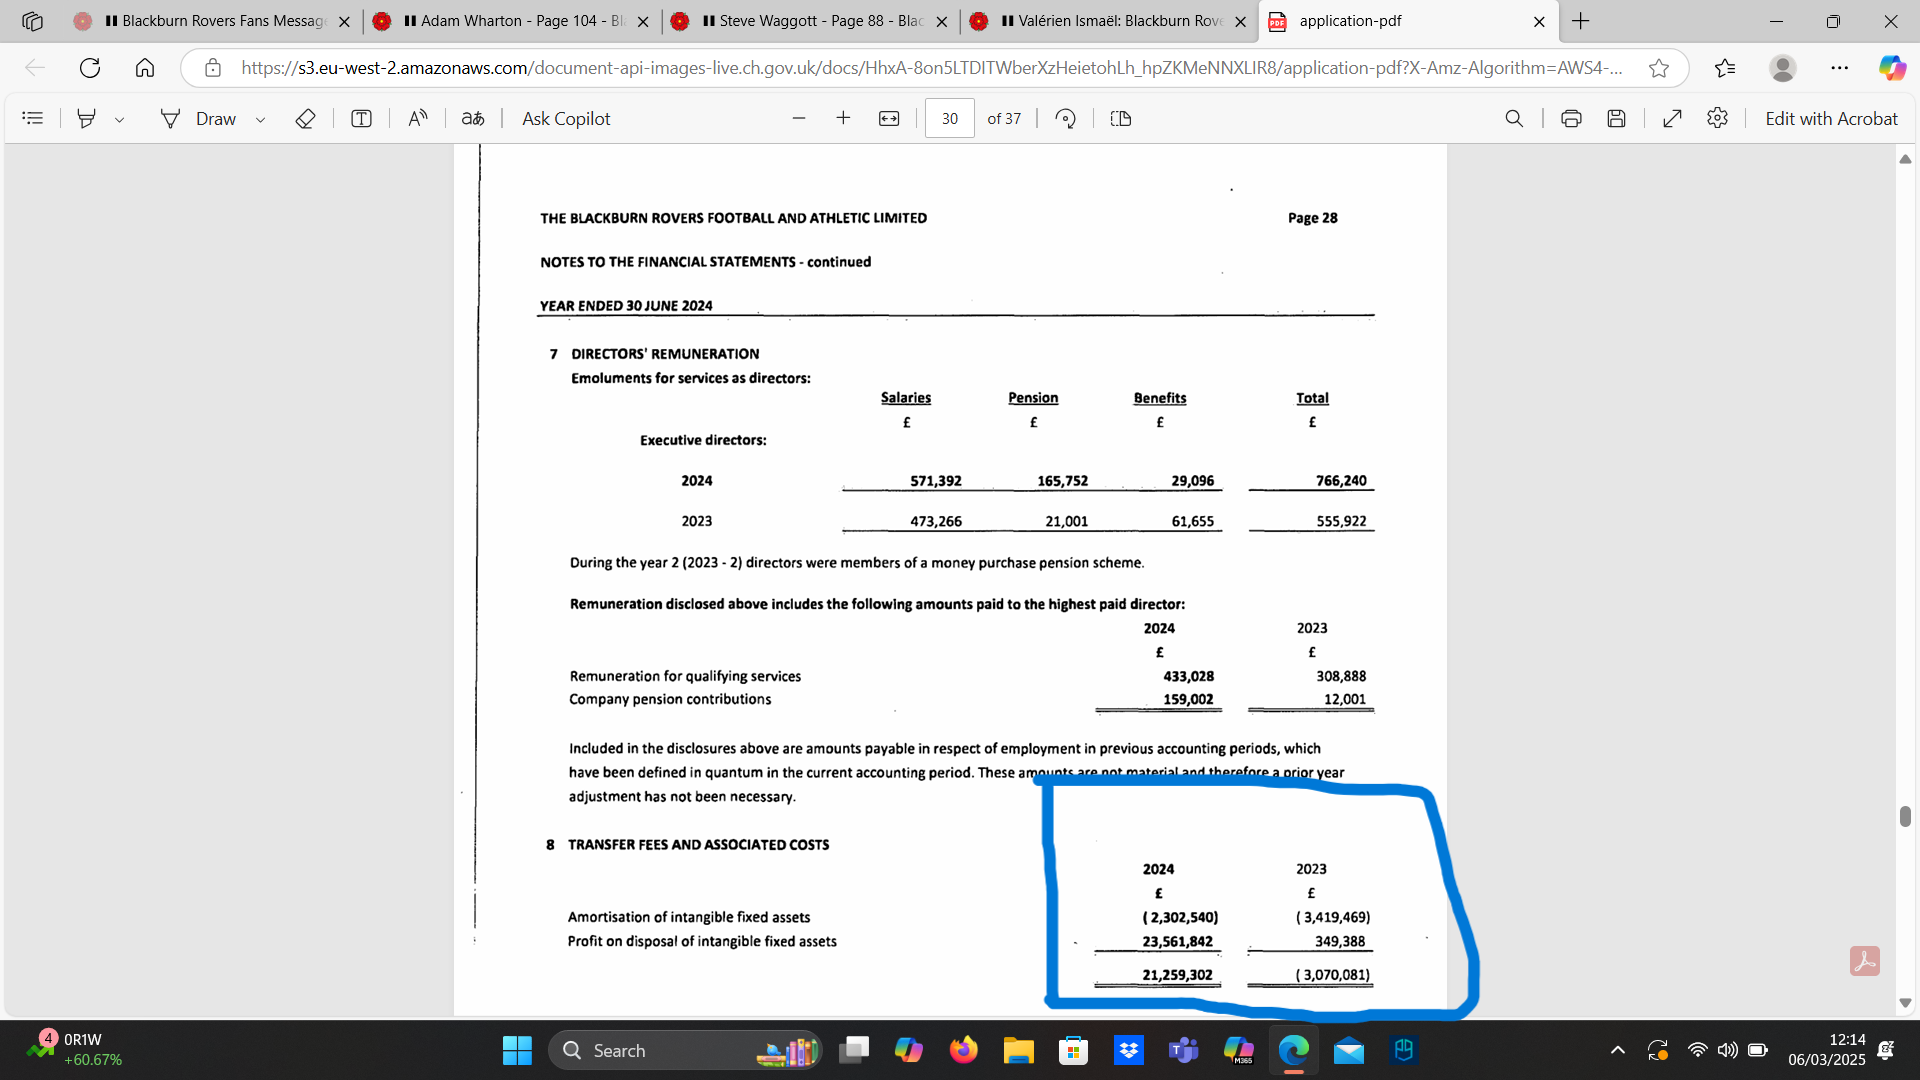
Task: Click the Add text tool
Action: click(x=362, y=118)
